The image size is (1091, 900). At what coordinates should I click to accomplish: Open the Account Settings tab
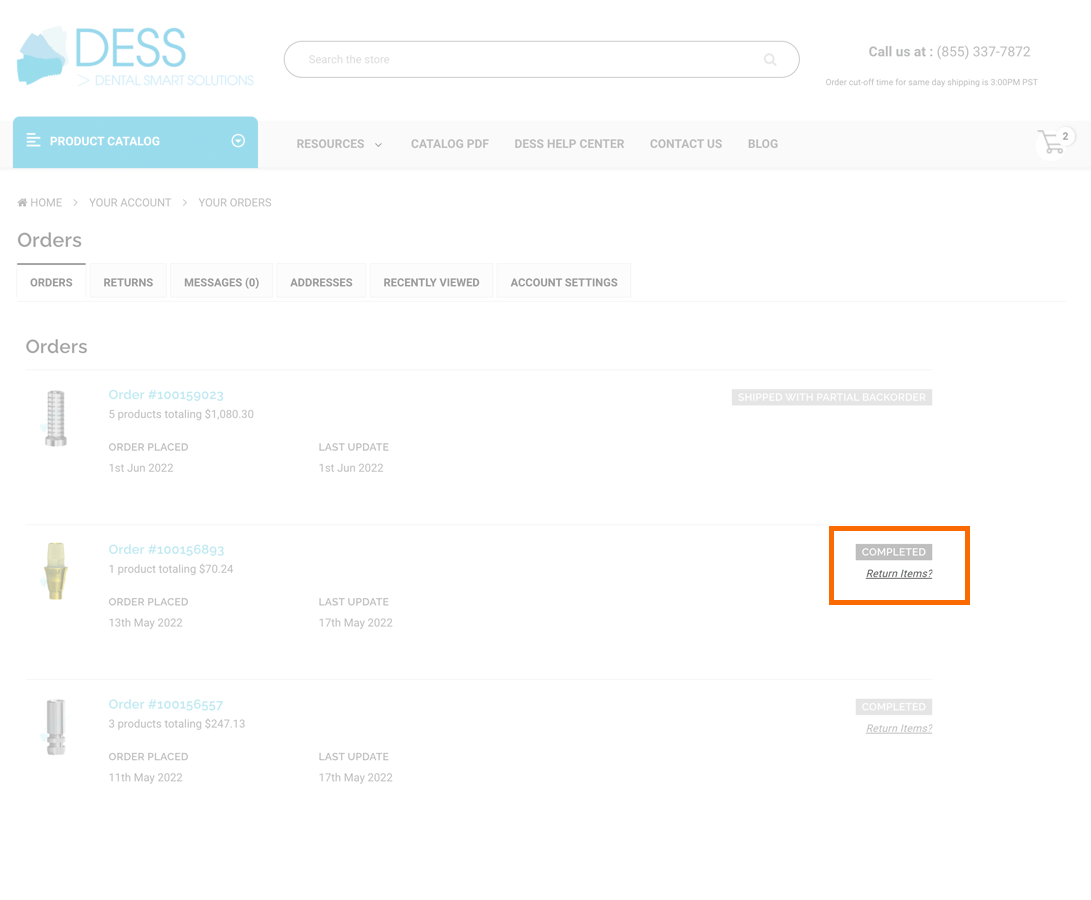[x=563, y=282]
